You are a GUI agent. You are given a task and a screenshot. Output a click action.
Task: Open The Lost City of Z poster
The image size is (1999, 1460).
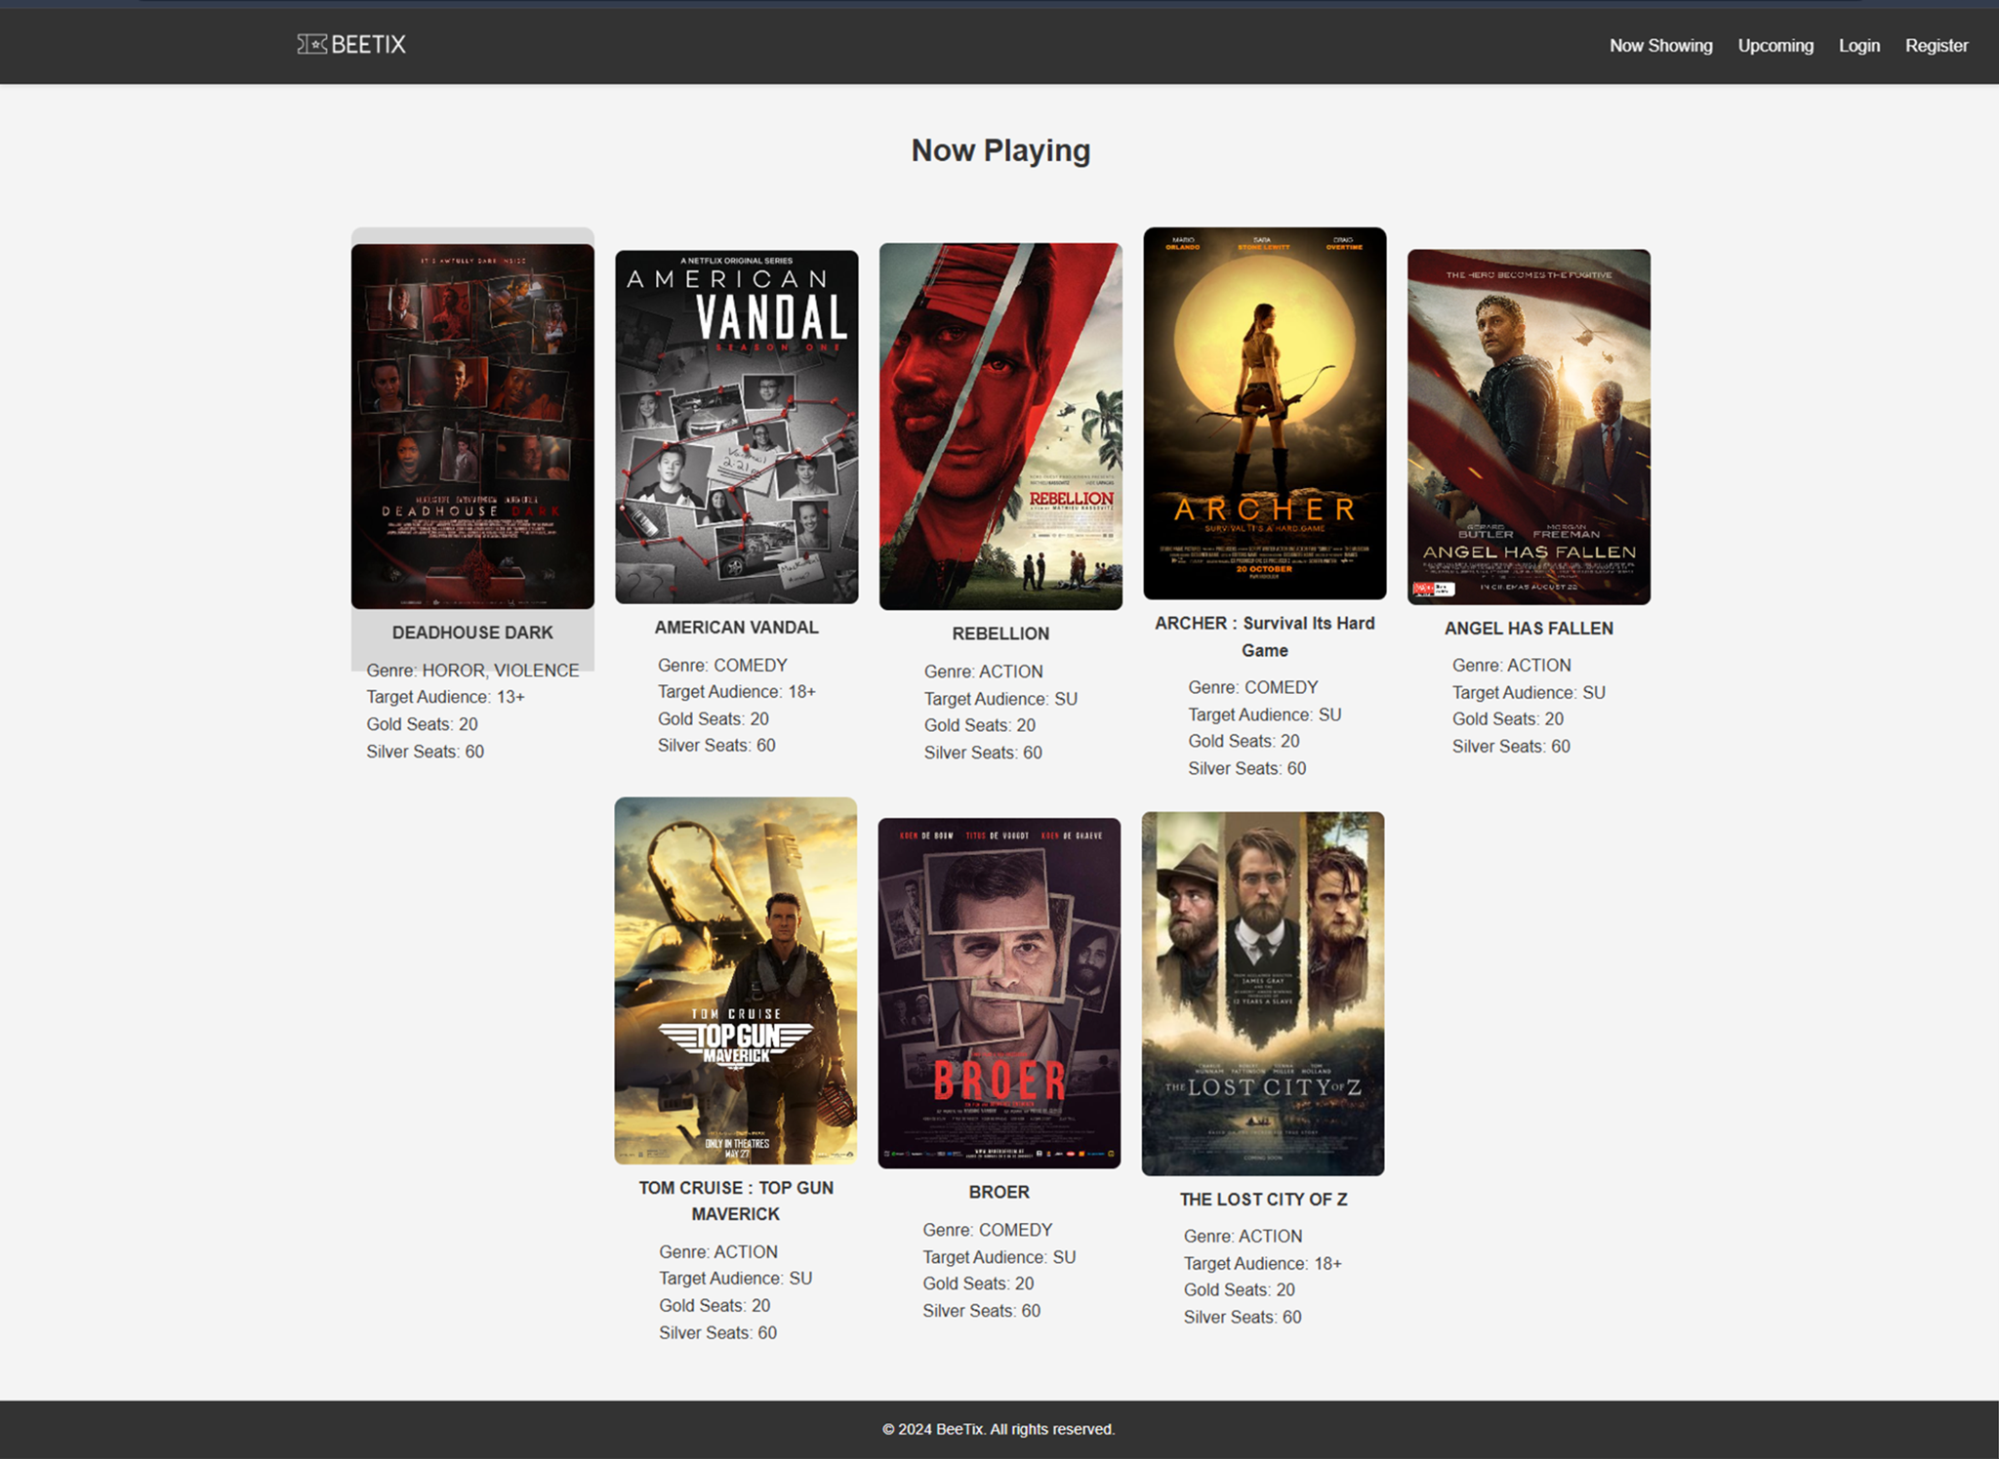(x=1263, y=993)
